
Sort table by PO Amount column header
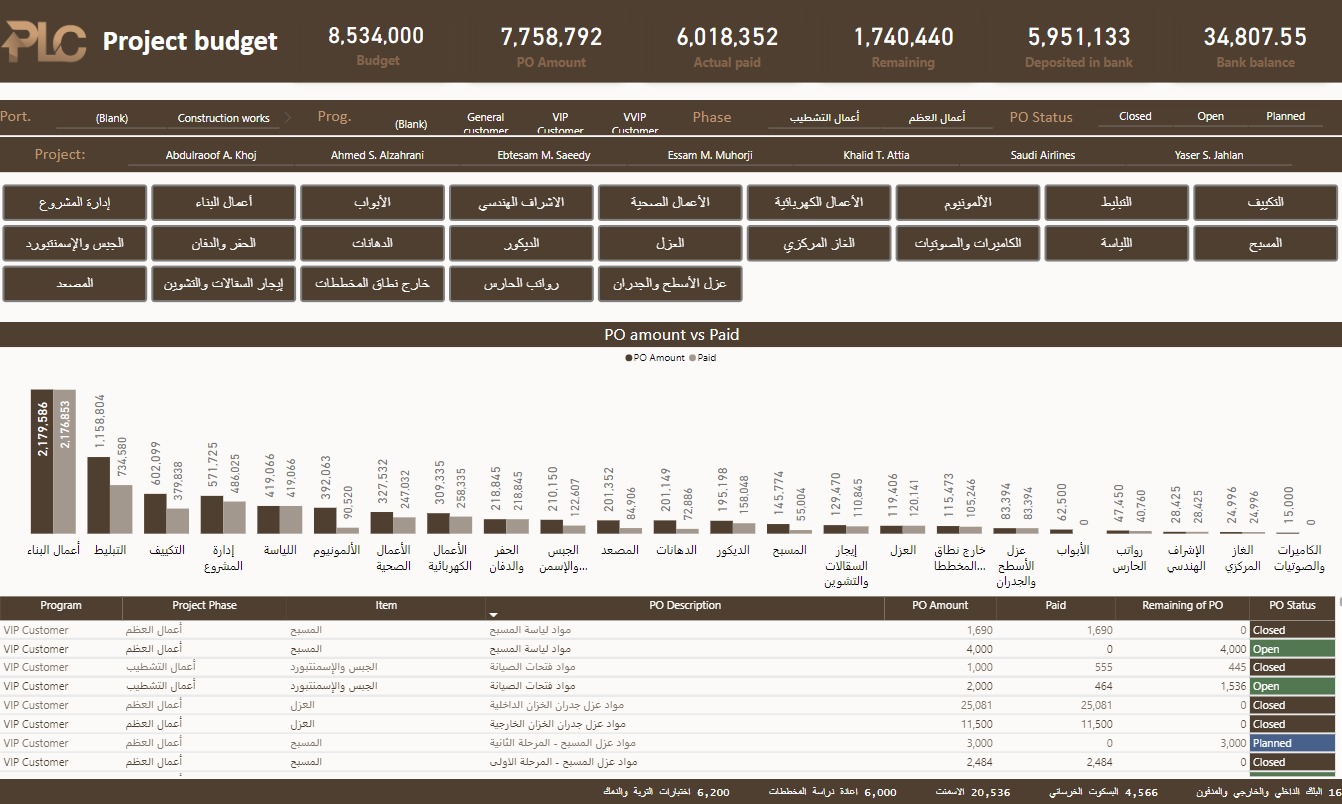coord(940,605)
